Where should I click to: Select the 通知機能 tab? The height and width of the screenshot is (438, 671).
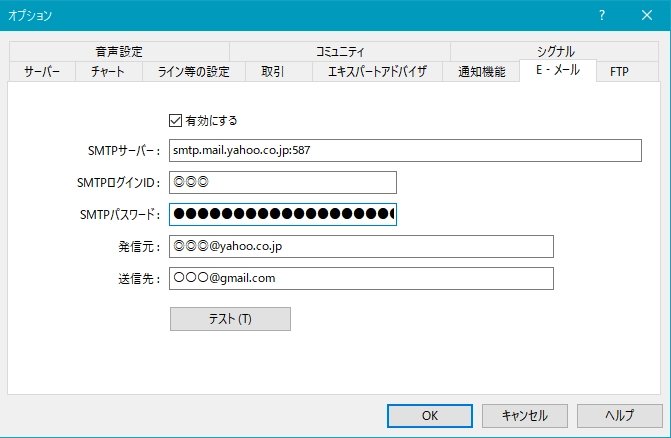(x=481, y=71)
